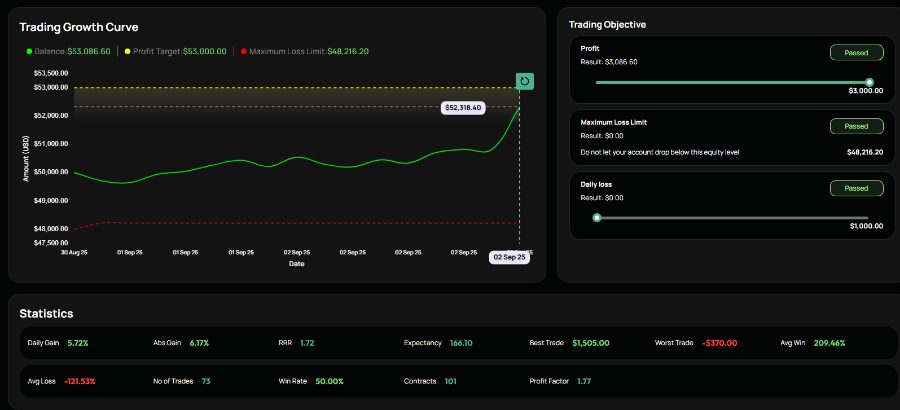Click the Contracts 101 value
The height and width of the screenshot is (410, 900).
[451, 381]
